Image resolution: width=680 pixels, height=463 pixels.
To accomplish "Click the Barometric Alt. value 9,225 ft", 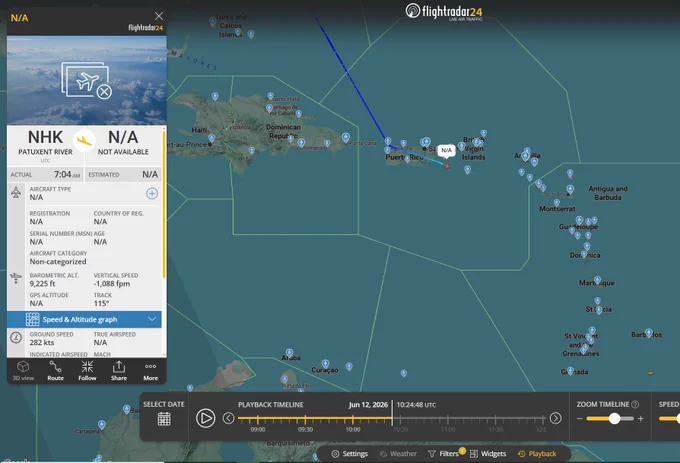I will click(x=42, y=284).
